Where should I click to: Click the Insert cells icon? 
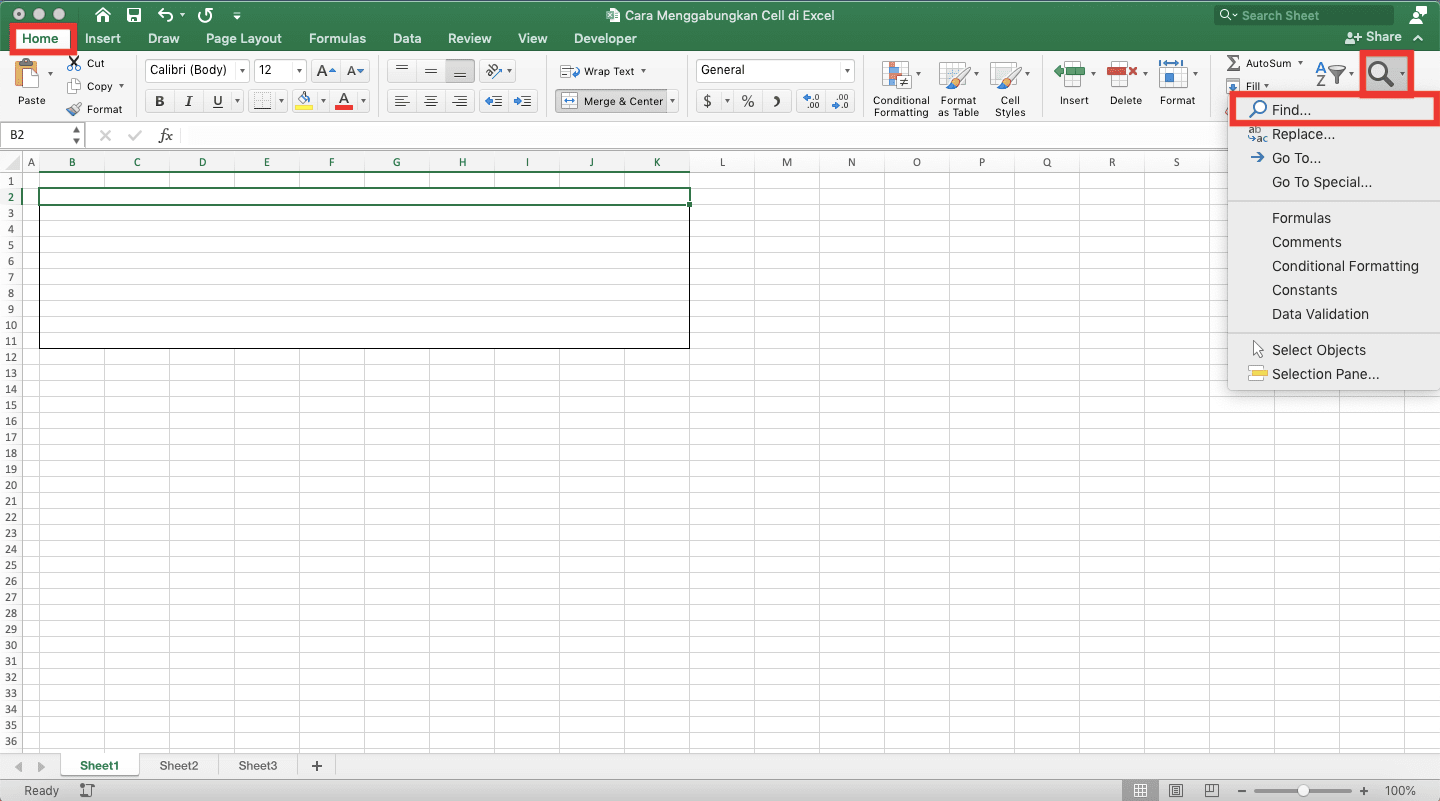[1070, 72]
